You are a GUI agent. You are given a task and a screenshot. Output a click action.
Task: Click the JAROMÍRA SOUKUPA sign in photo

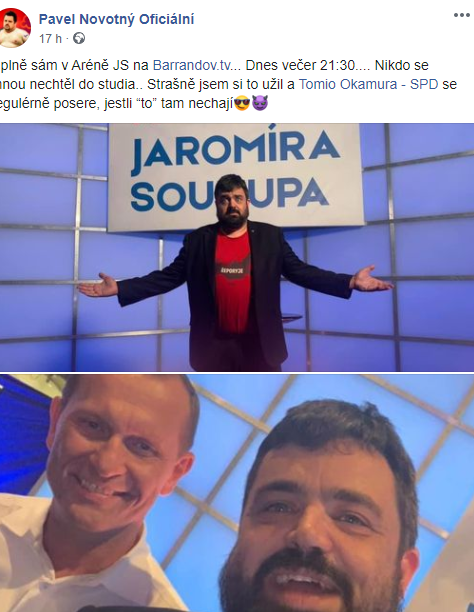click(236, 175)
